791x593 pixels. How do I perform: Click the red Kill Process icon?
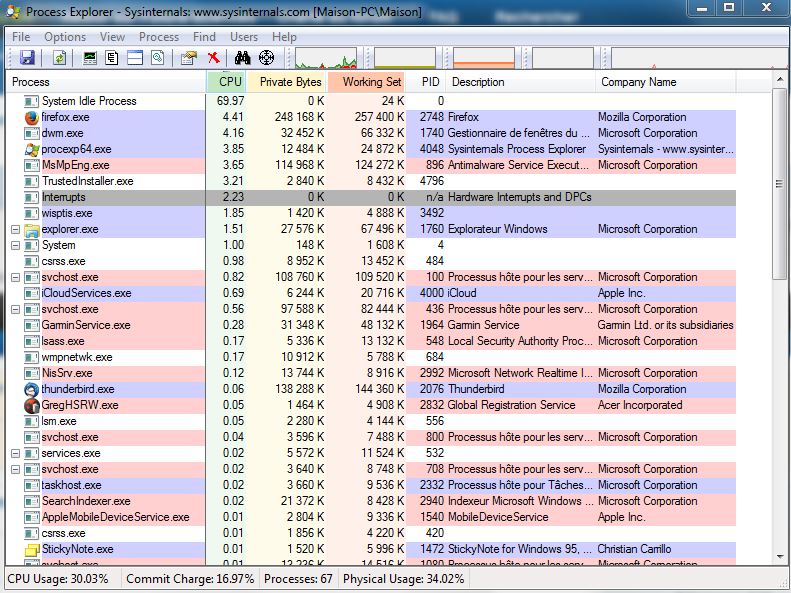(214, 58)
